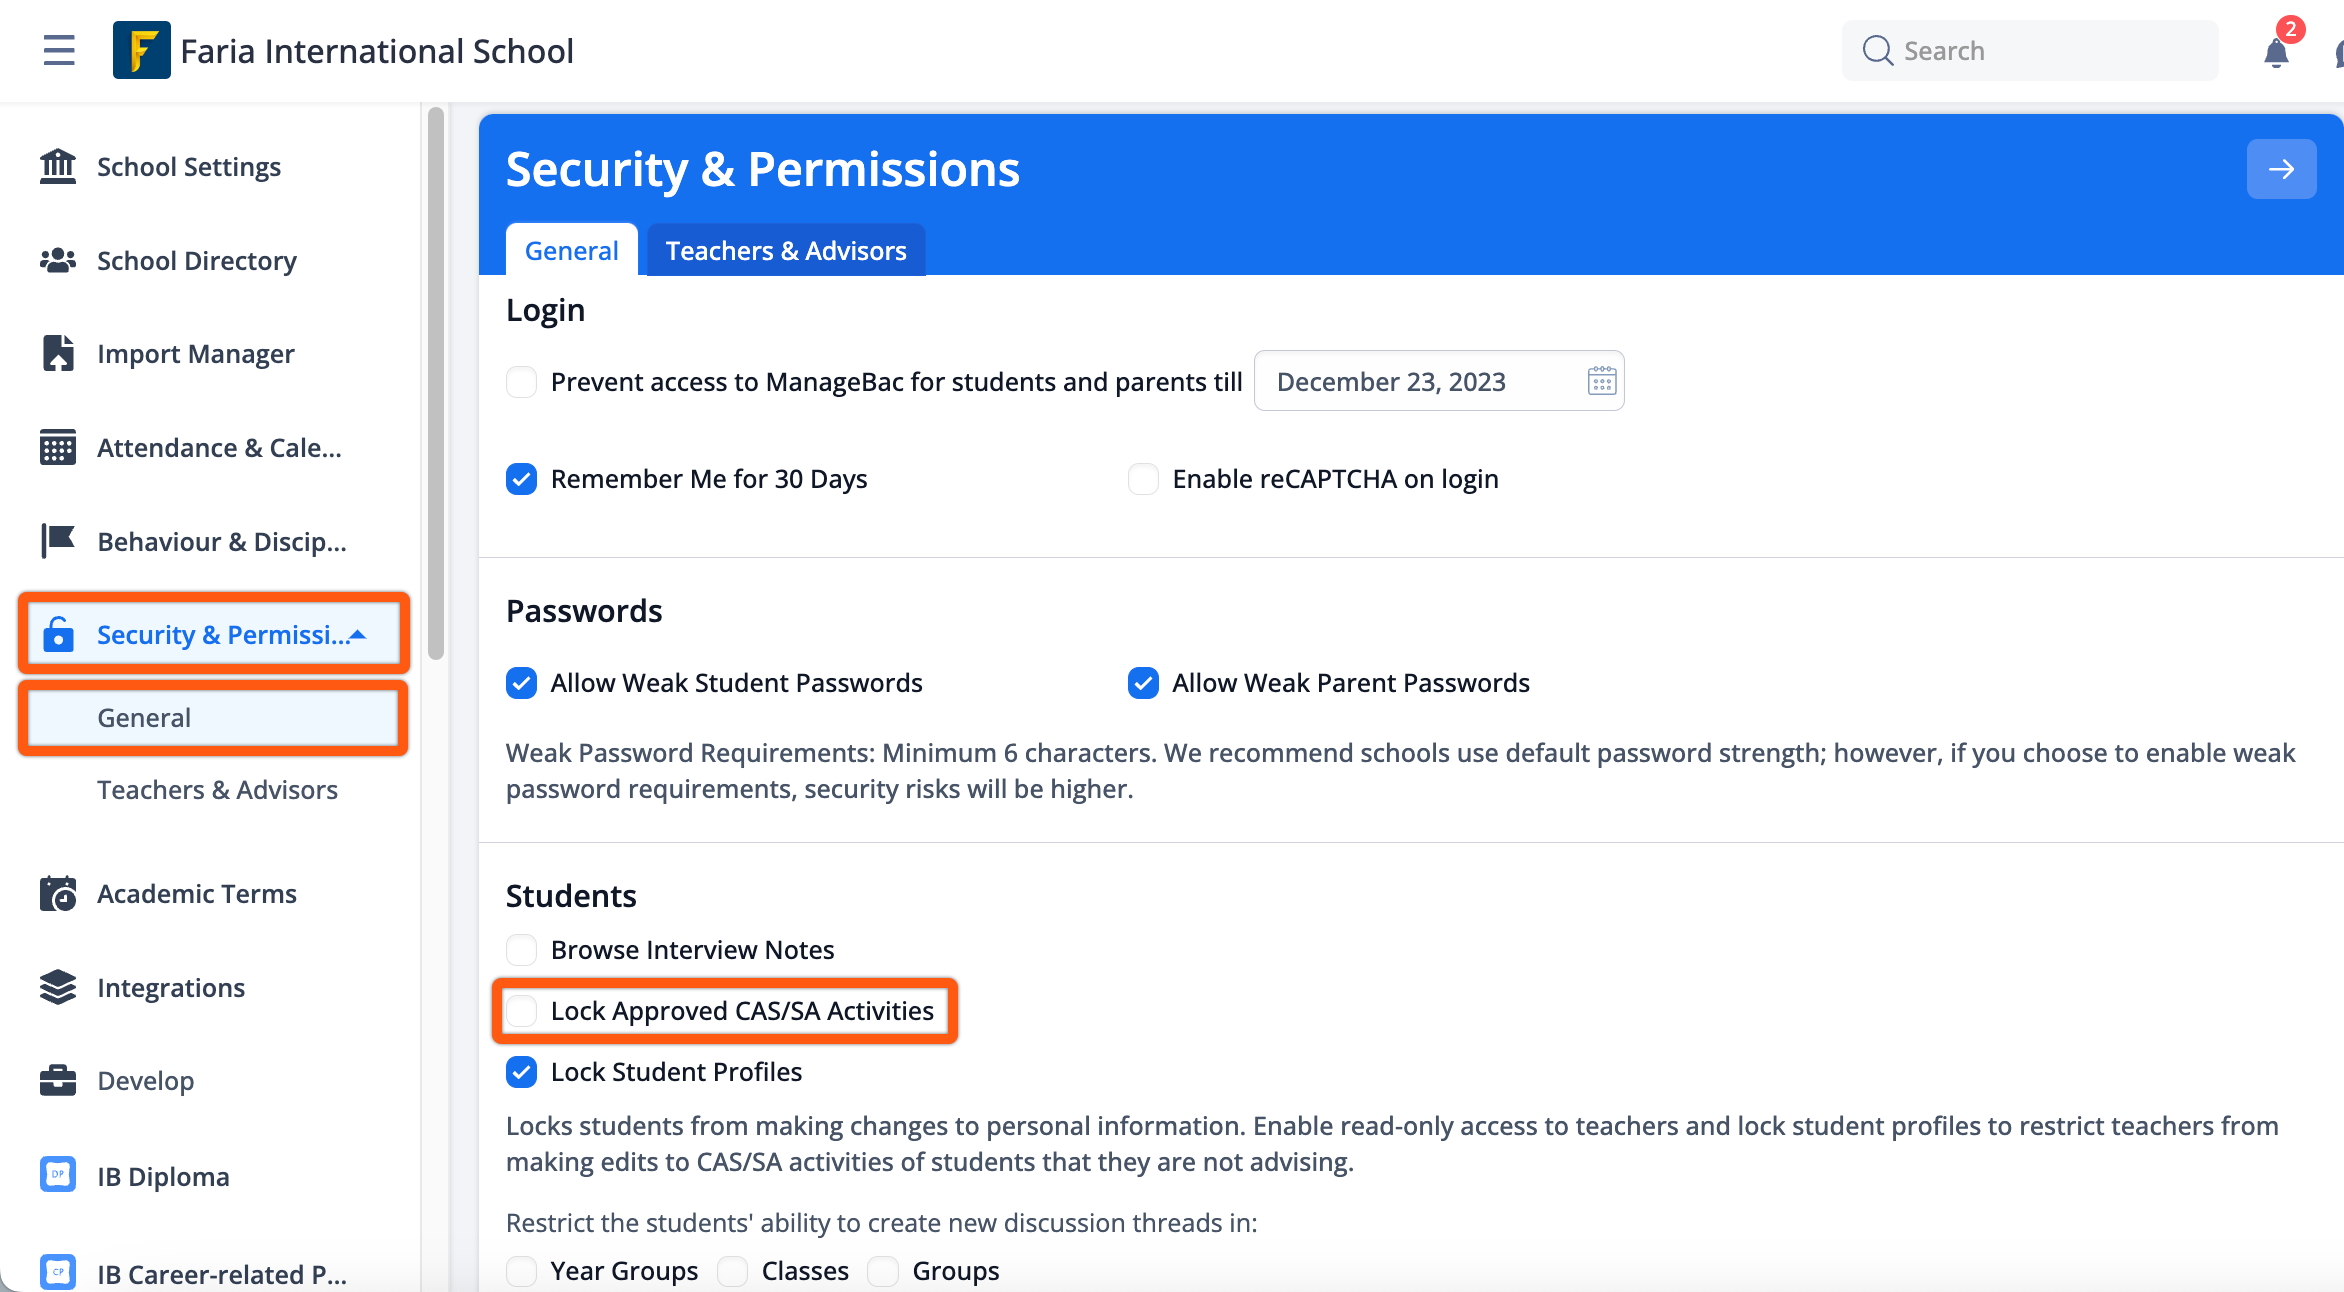This screenshot has height=1292, width=2344.
Task: Switch to Teachers & Advisors tab
Action: pyautogui.click(x=786, y=250)
